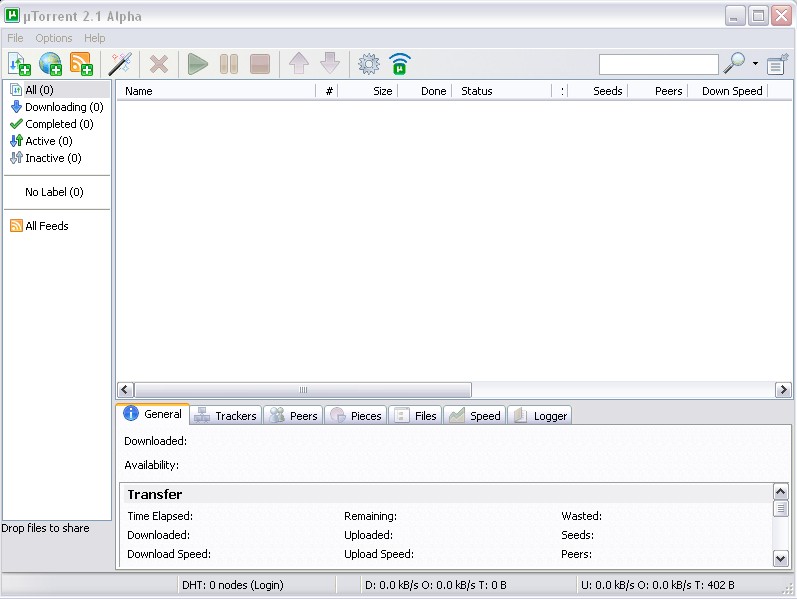Click the Move Down Queue arrow icon
The image size is (797, 599).
click(x=330, y=64)
